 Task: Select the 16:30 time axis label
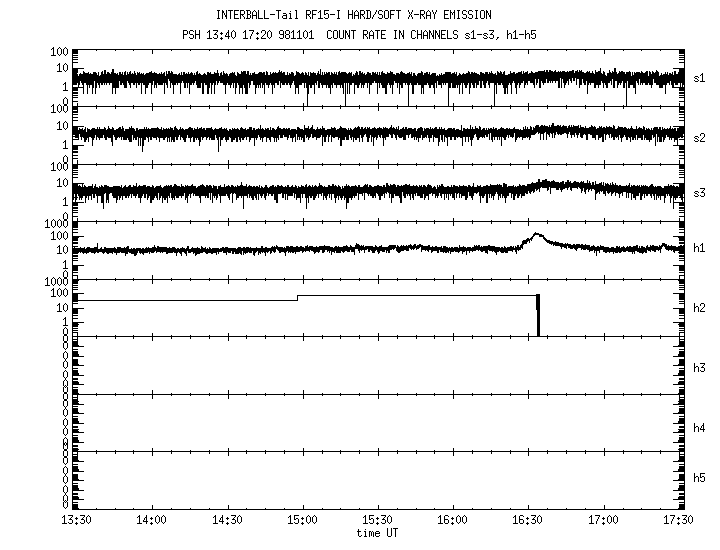coord(528,520)
